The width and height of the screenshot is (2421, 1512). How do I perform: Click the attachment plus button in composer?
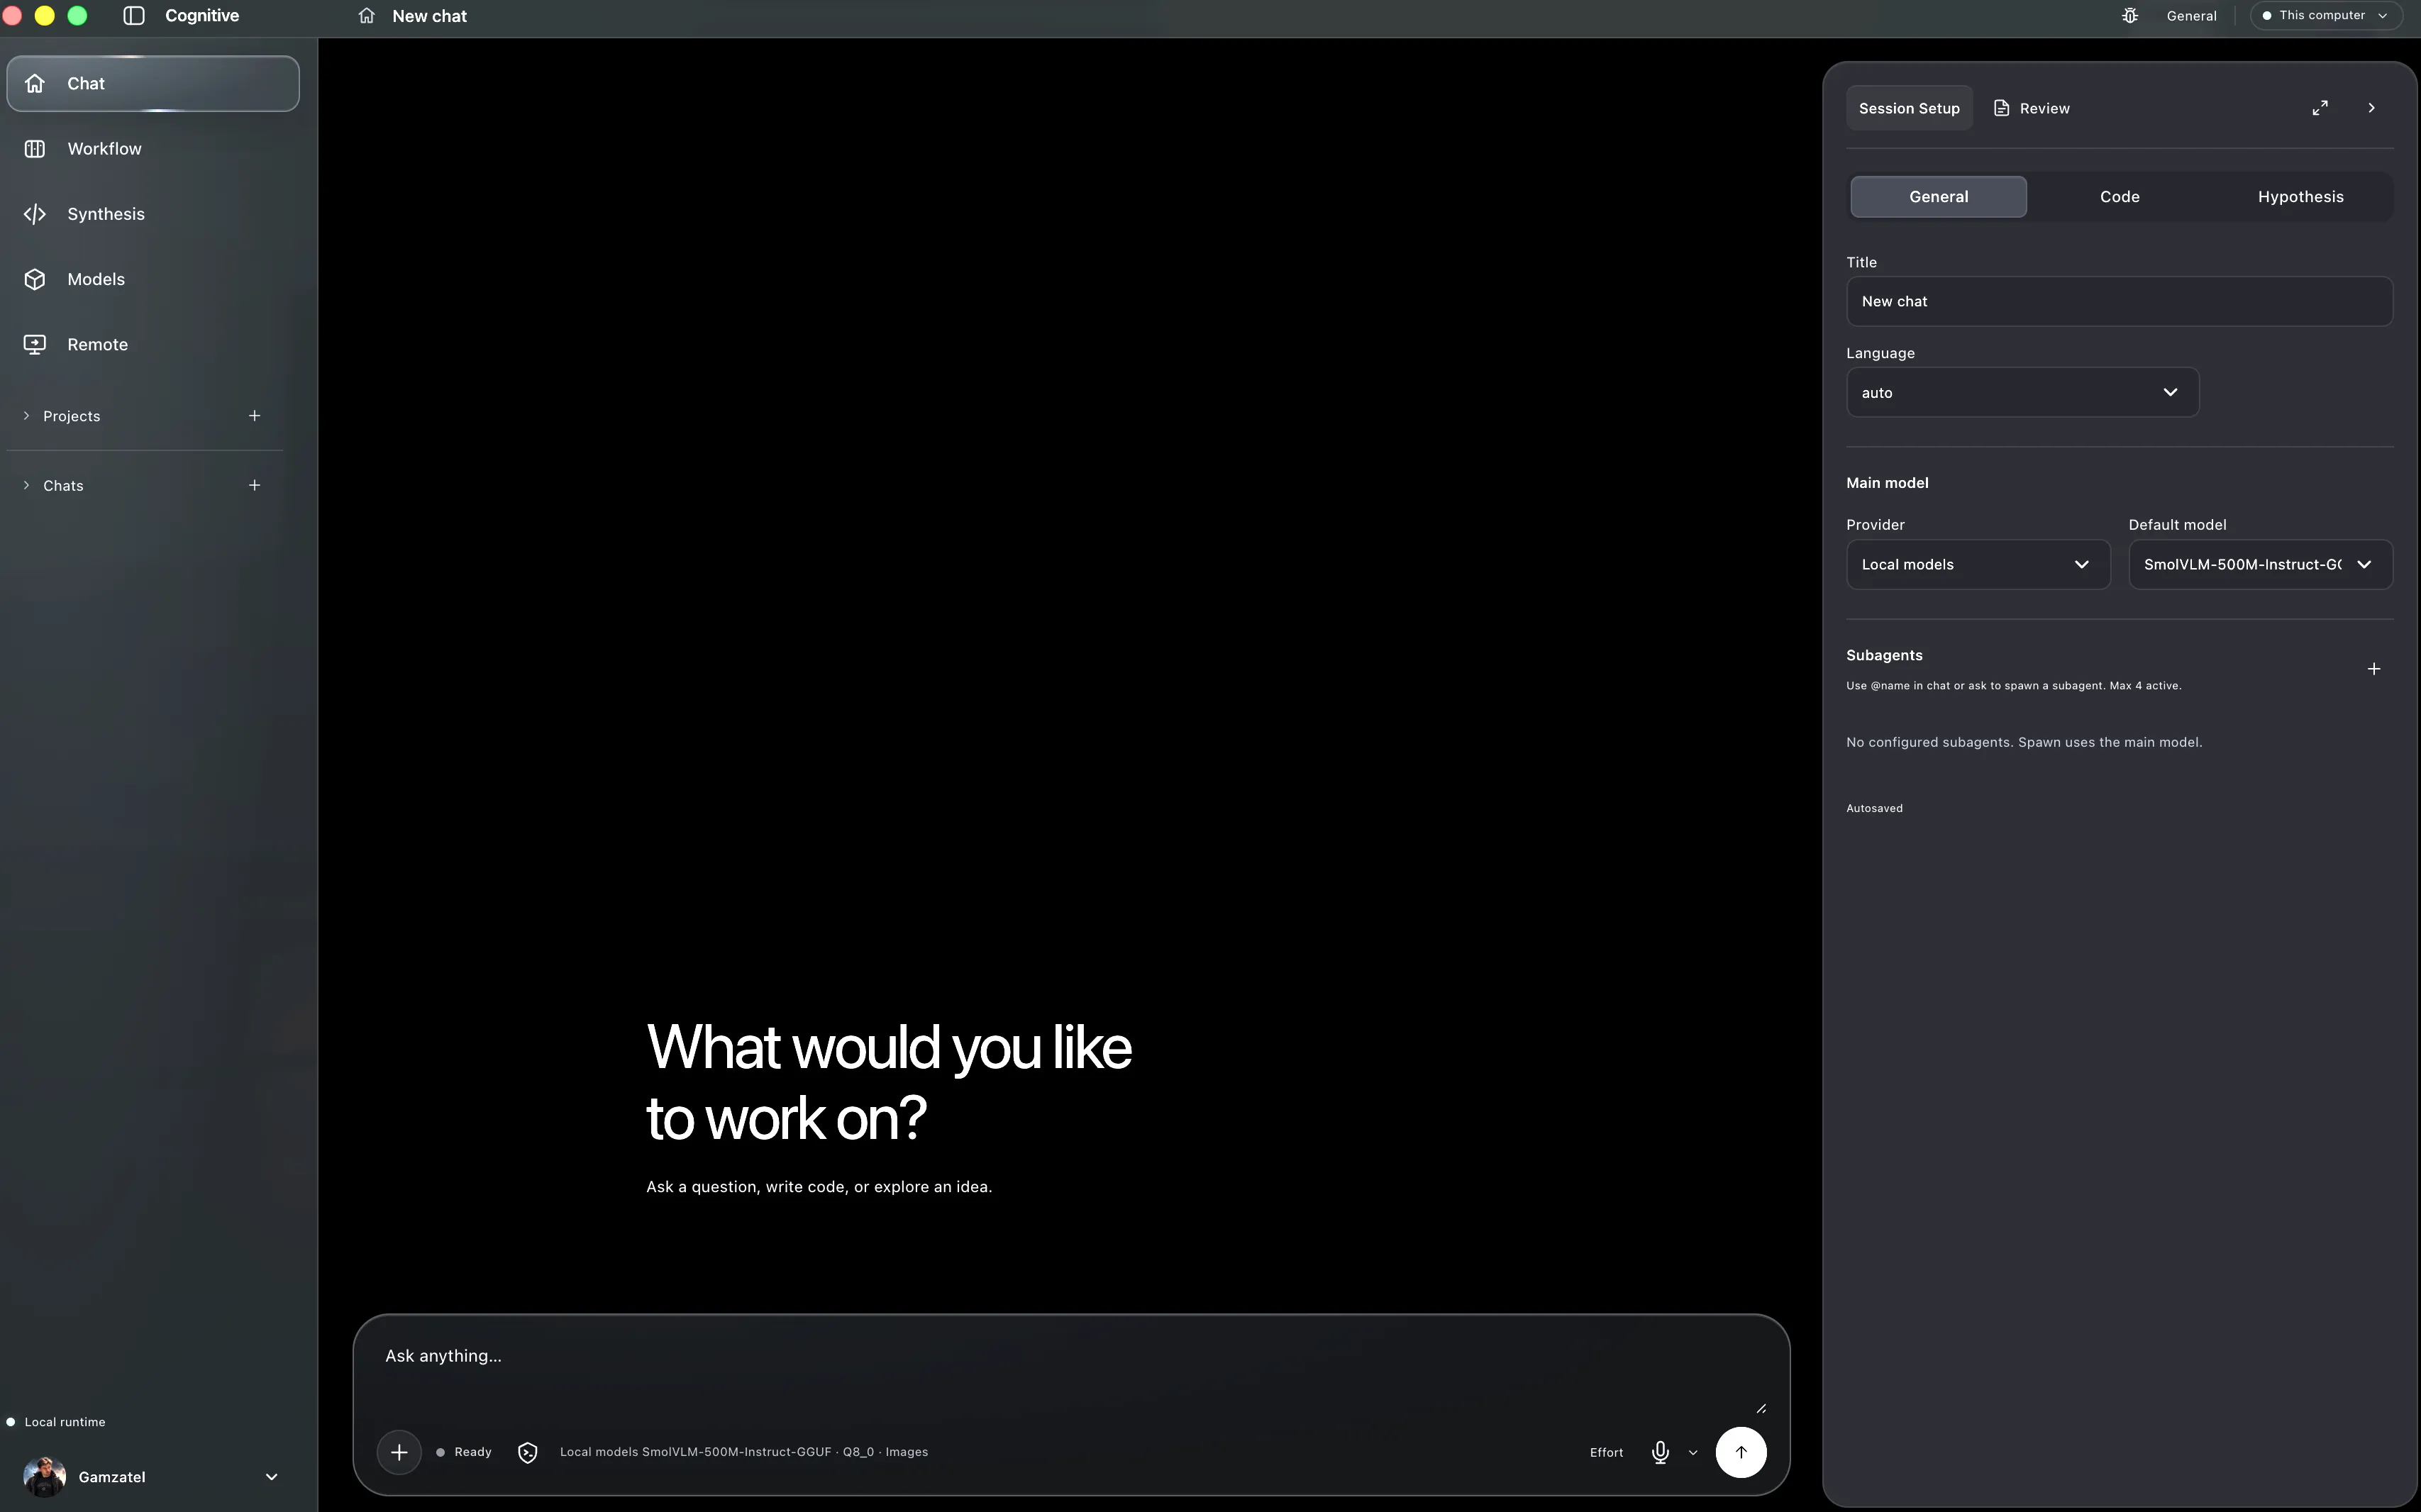[399, 1452]
